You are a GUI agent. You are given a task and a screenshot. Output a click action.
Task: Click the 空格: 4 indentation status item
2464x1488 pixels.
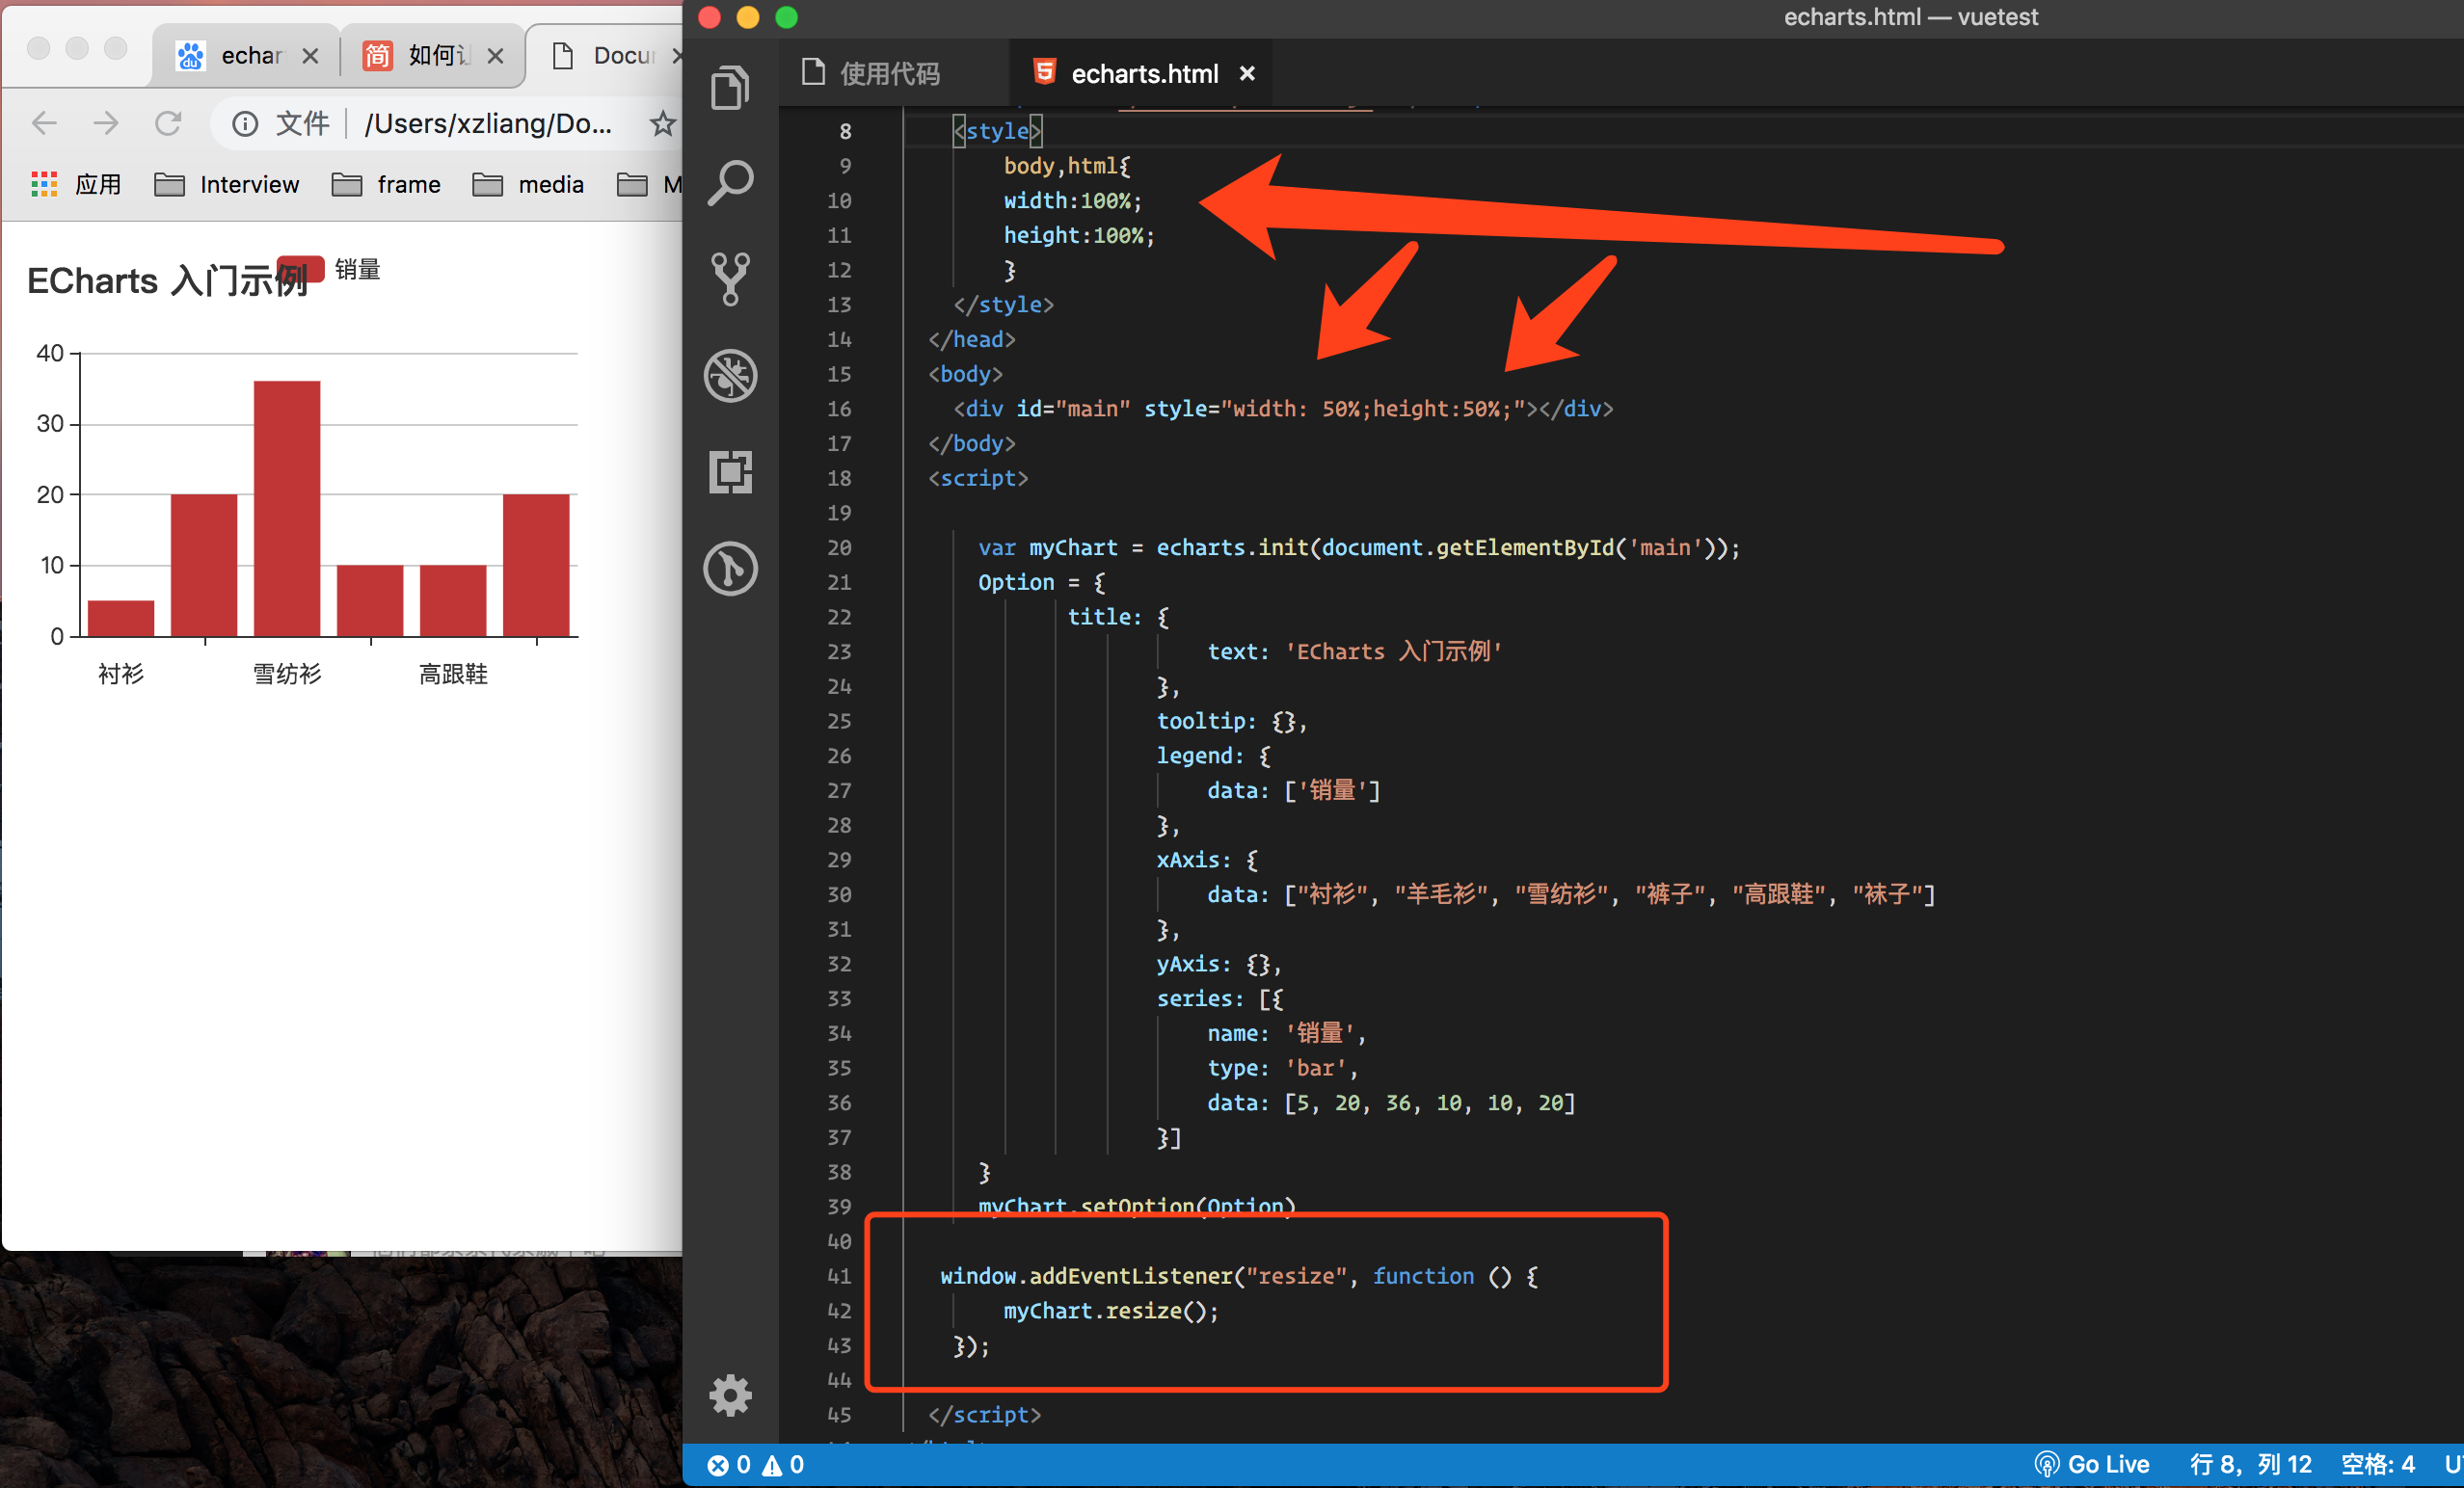[x=2376, y=1464]
